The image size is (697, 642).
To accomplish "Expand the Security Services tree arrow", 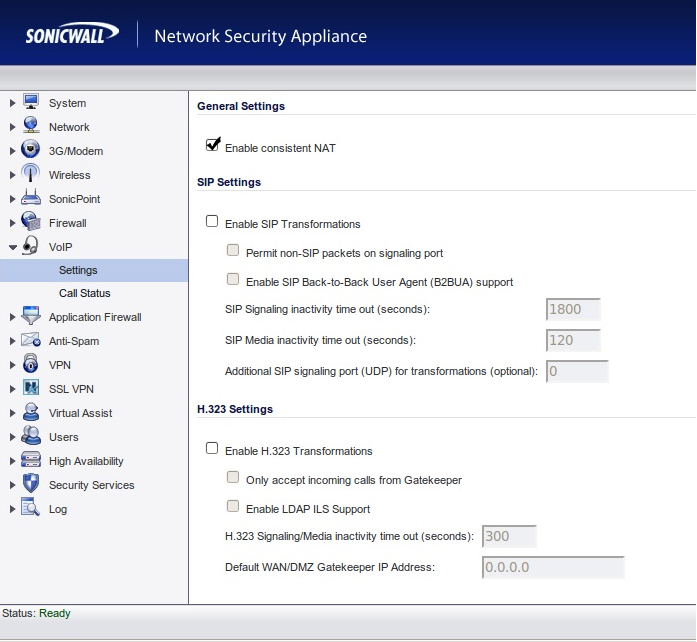I will click(x=12, y=486).
